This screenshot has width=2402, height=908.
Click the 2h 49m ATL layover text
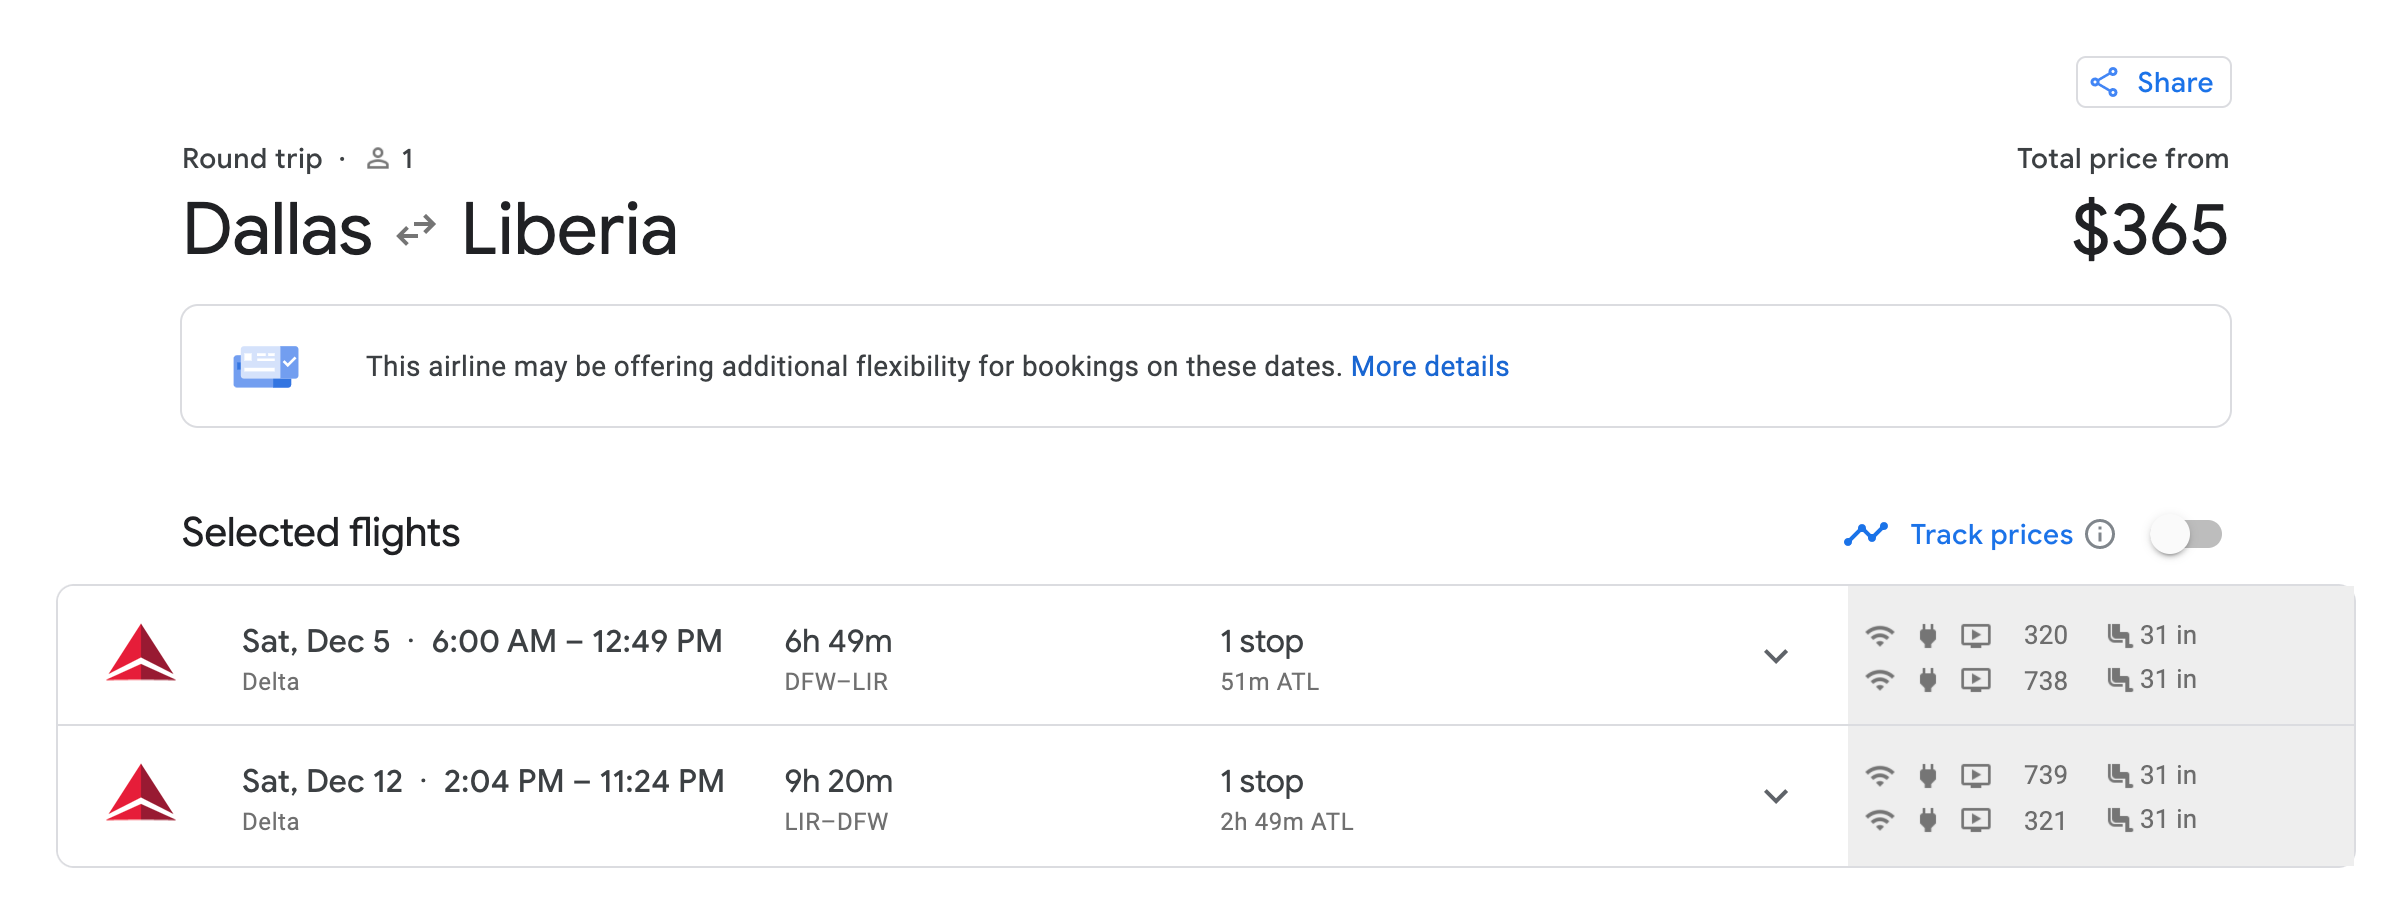[x=1286, y=821]
